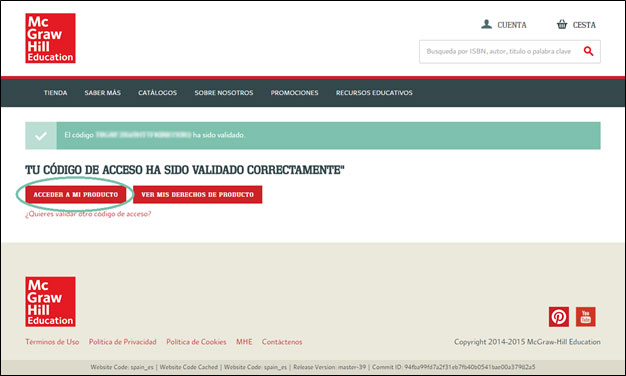Click 'ha sido validado' banner message

[x=218, y=135]
